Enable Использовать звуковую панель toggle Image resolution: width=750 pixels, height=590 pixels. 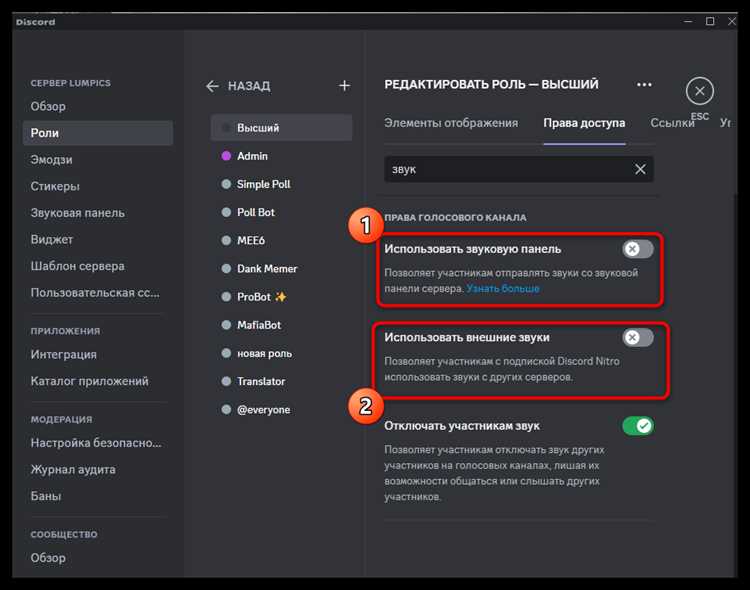tap(638, 249)
